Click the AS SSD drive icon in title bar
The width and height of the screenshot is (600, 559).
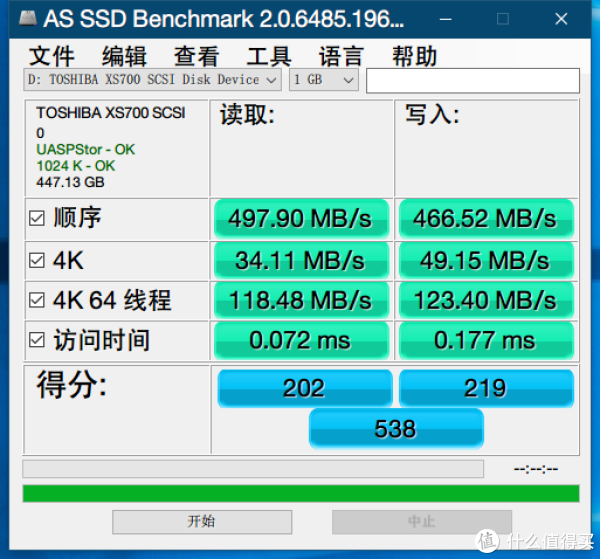point(28,18)
